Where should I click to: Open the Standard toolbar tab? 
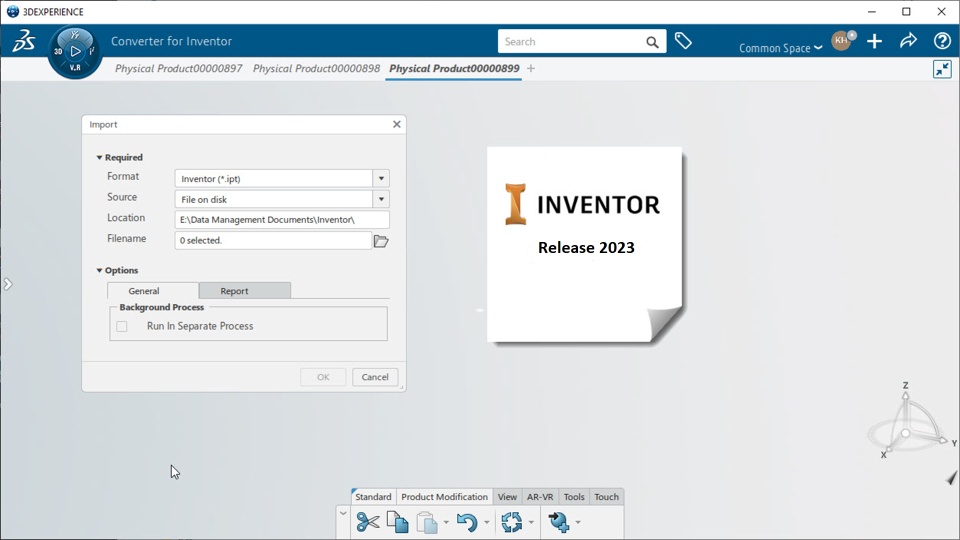coord(373,497)
